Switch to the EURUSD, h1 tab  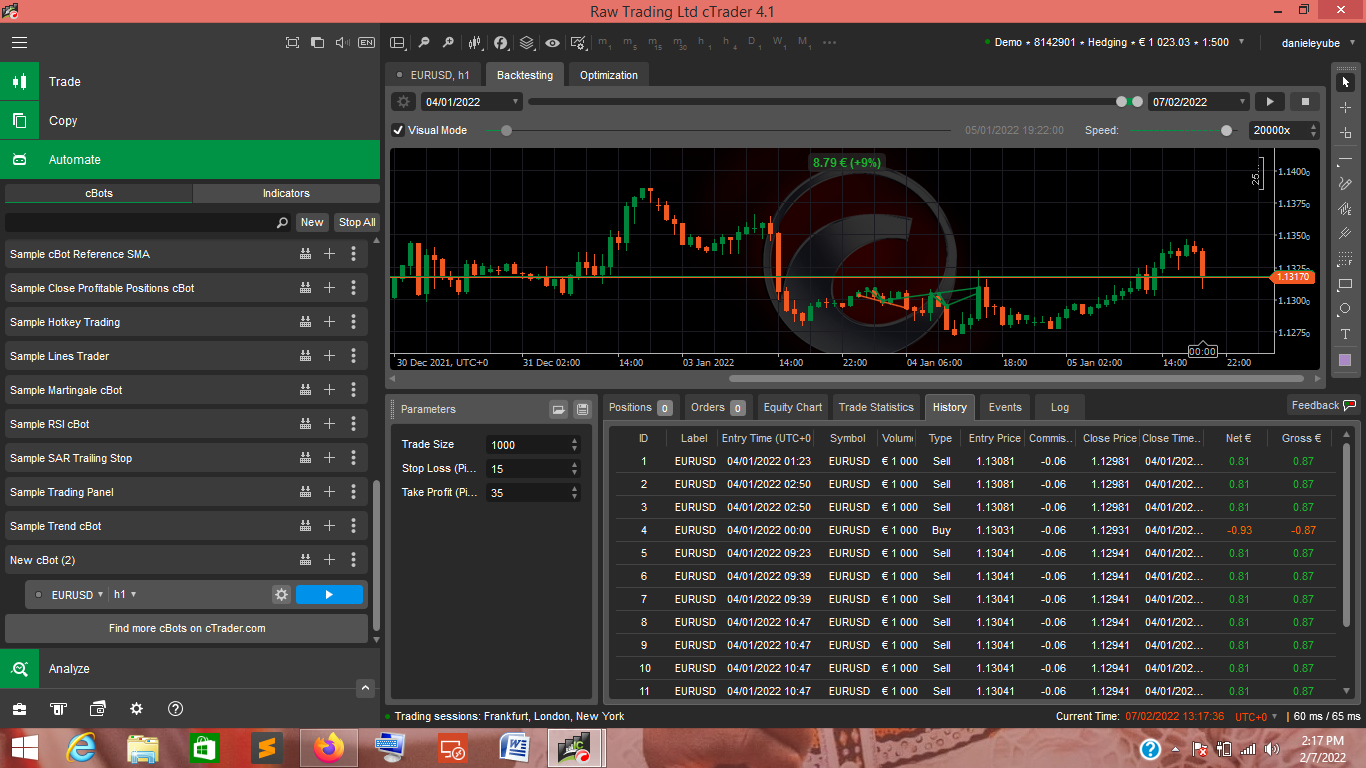coord(434,75)
